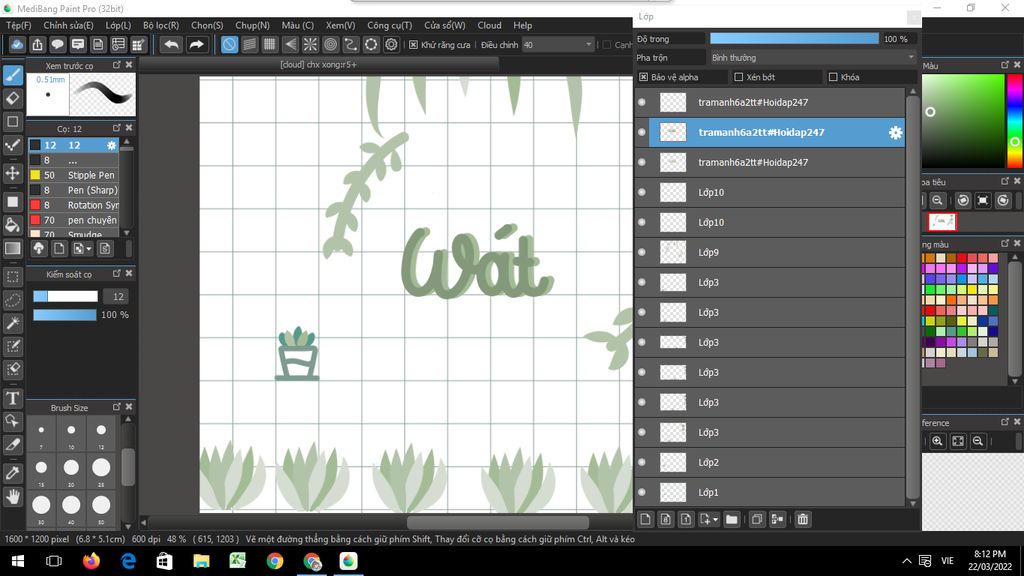The width and height of the screenshot is (1024, 576).
Task: Click the delete layer trash button
Action: (x=803, y=519)
